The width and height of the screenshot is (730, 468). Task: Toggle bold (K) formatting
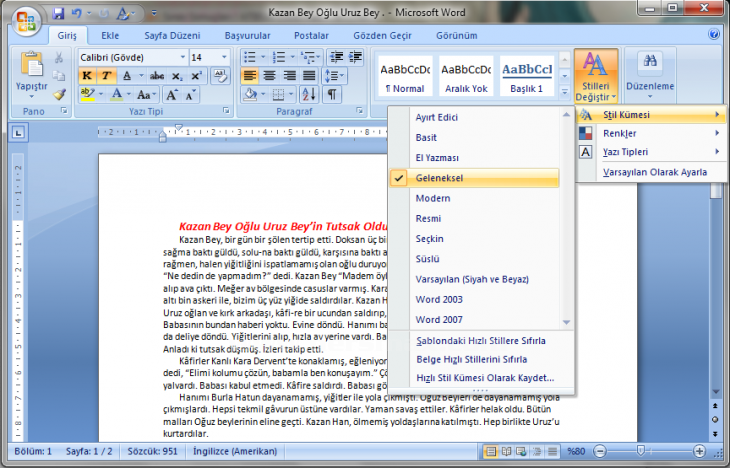coord(87,75)
